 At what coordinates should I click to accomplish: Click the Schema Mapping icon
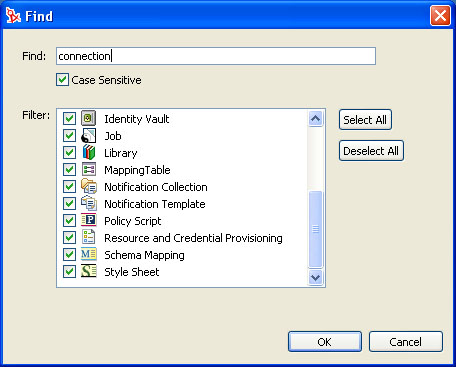pyautogui.click(x=89, y=255)
